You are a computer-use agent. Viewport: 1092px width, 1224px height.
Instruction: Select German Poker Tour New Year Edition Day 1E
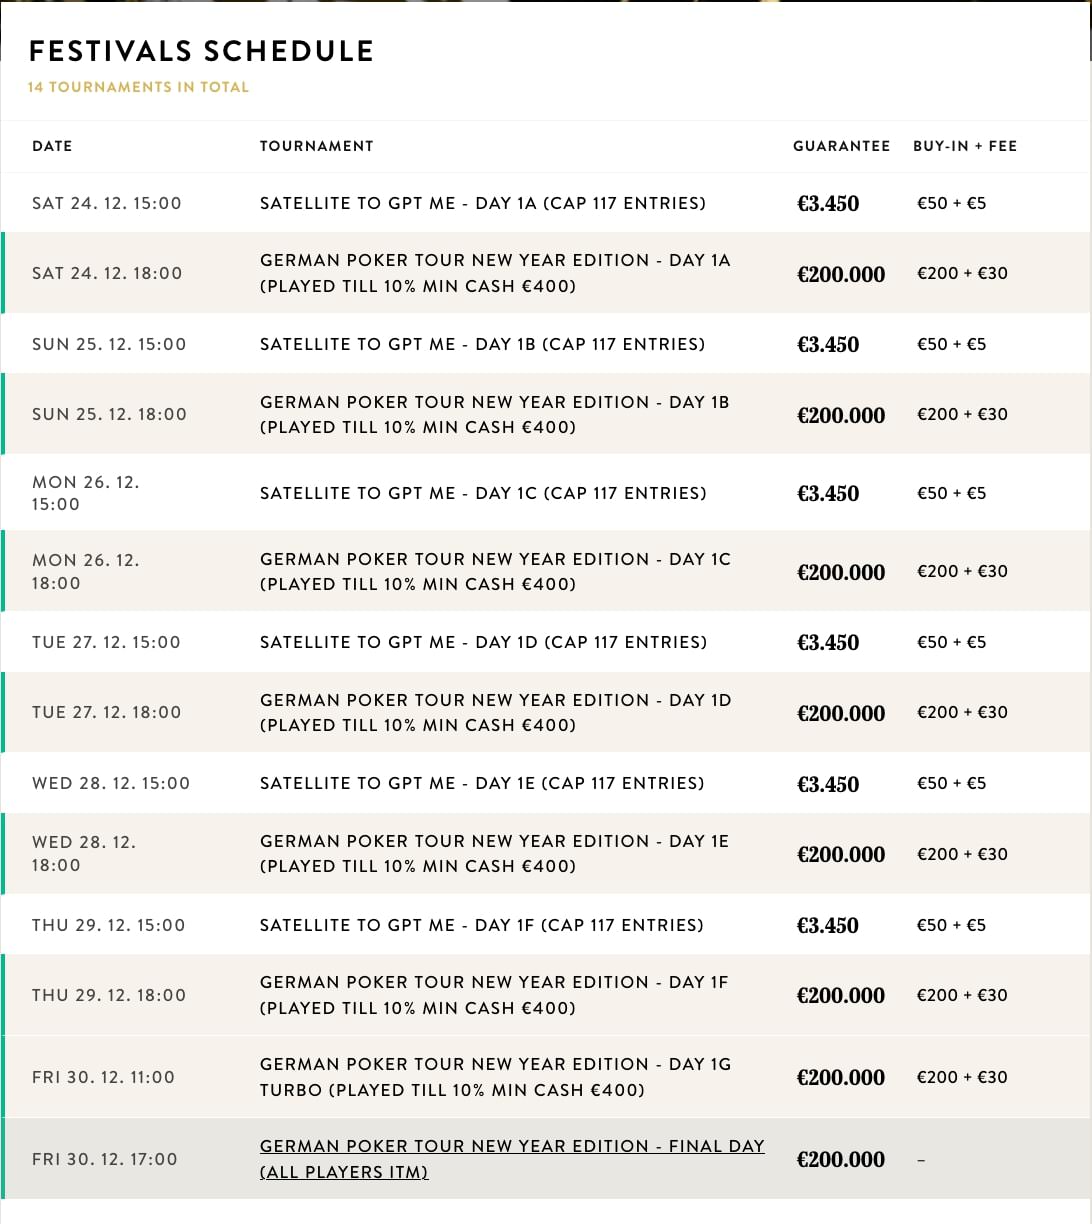pyautogui.click(x=494, y=853)
